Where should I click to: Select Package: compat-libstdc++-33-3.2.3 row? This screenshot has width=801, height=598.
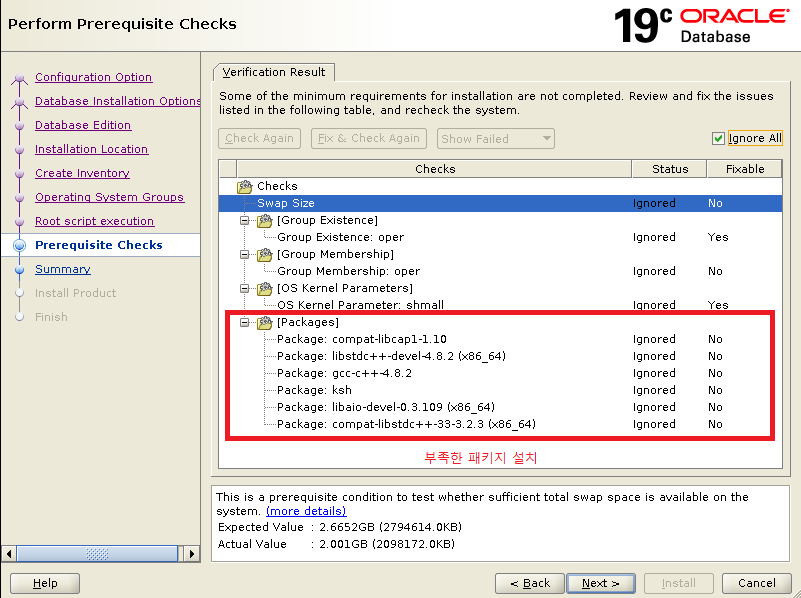coord(501,424)
